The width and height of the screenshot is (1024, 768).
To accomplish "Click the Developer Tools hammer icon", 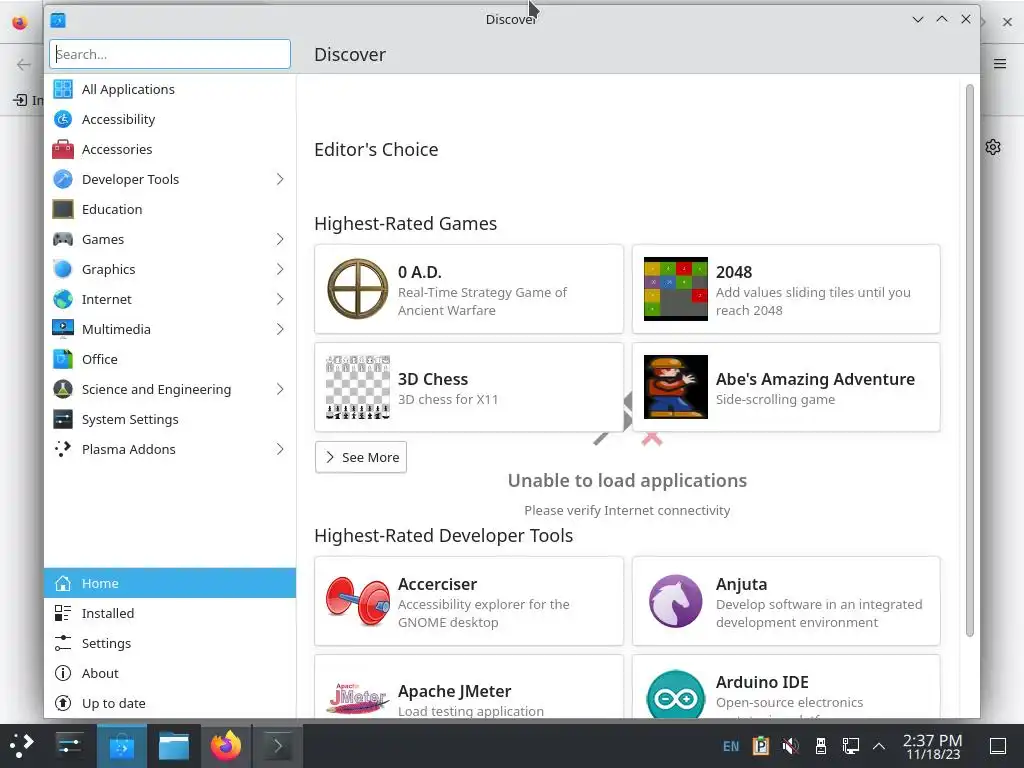I will pyautogui.click(x=63, y=179).
